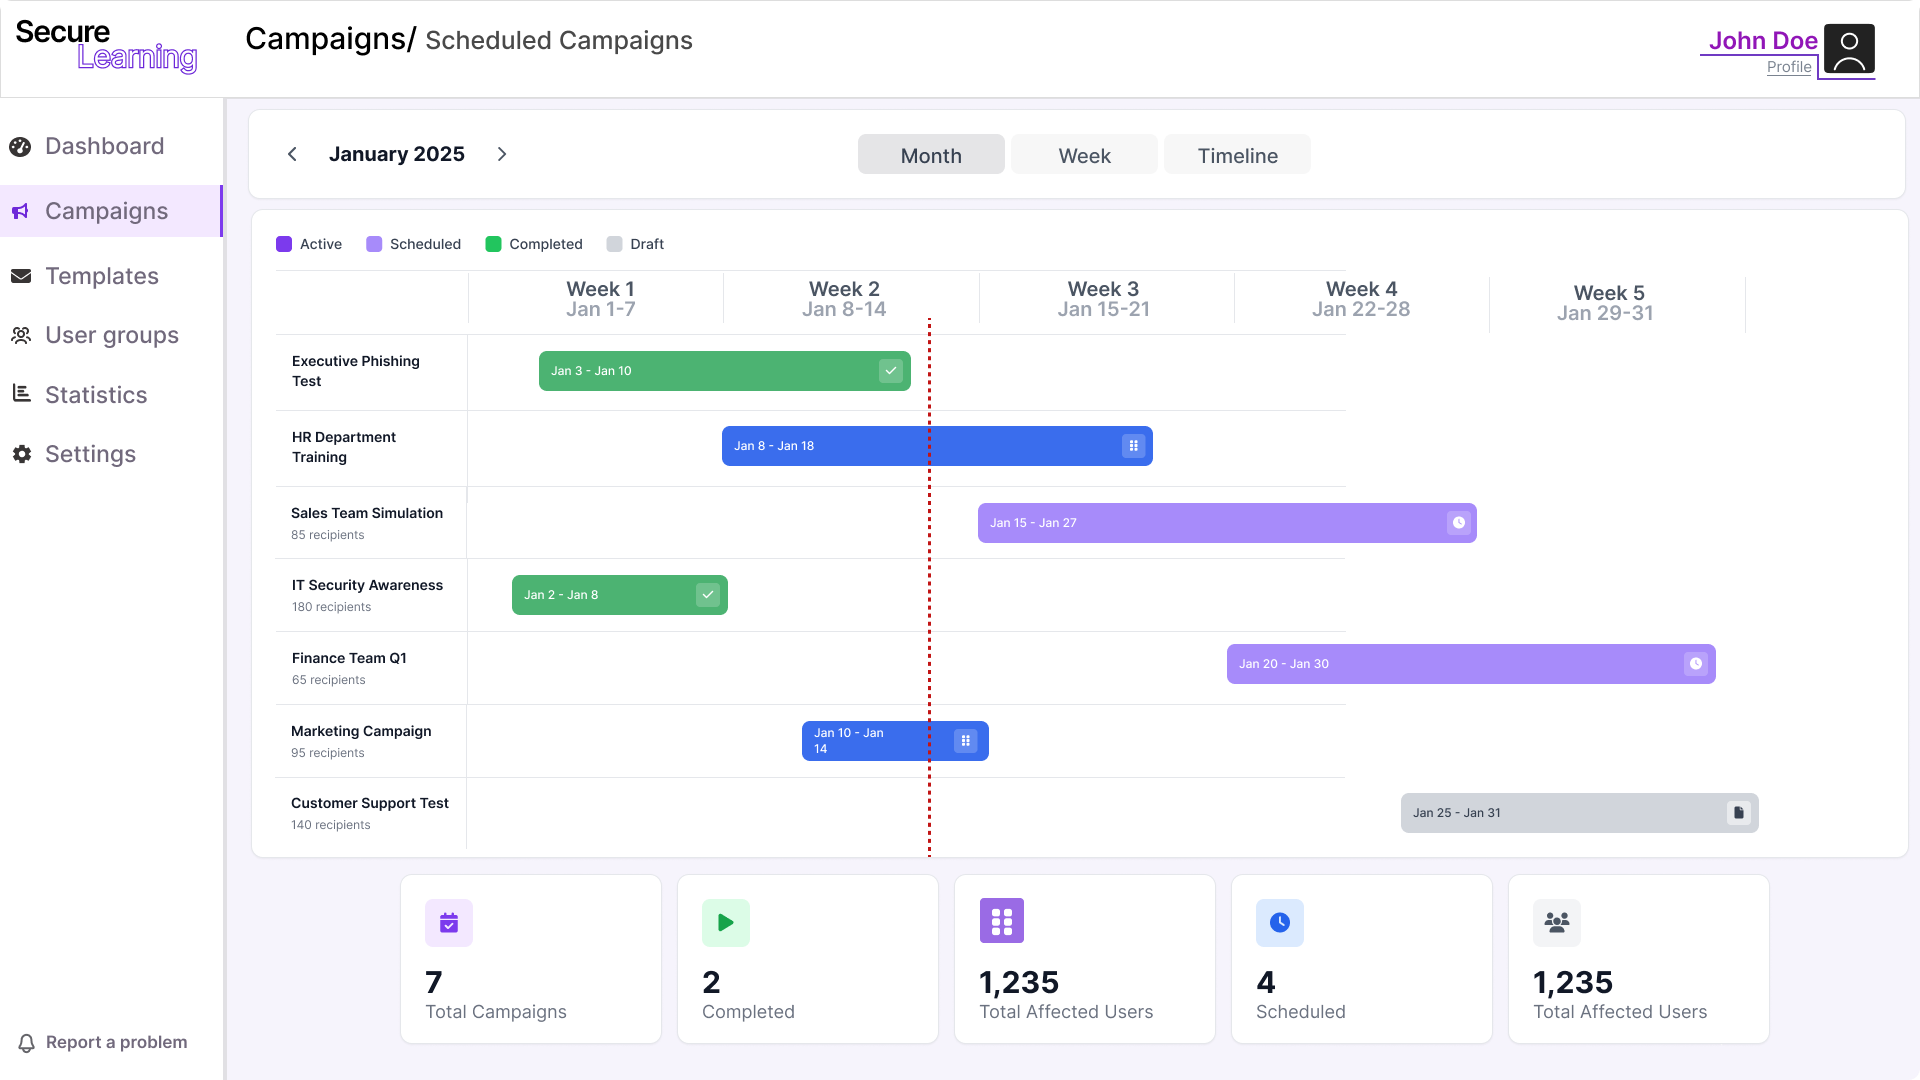Click the document icon on Customer Support Test bar
Screen dimensions: 1920x1080
tap(1739, 813)
